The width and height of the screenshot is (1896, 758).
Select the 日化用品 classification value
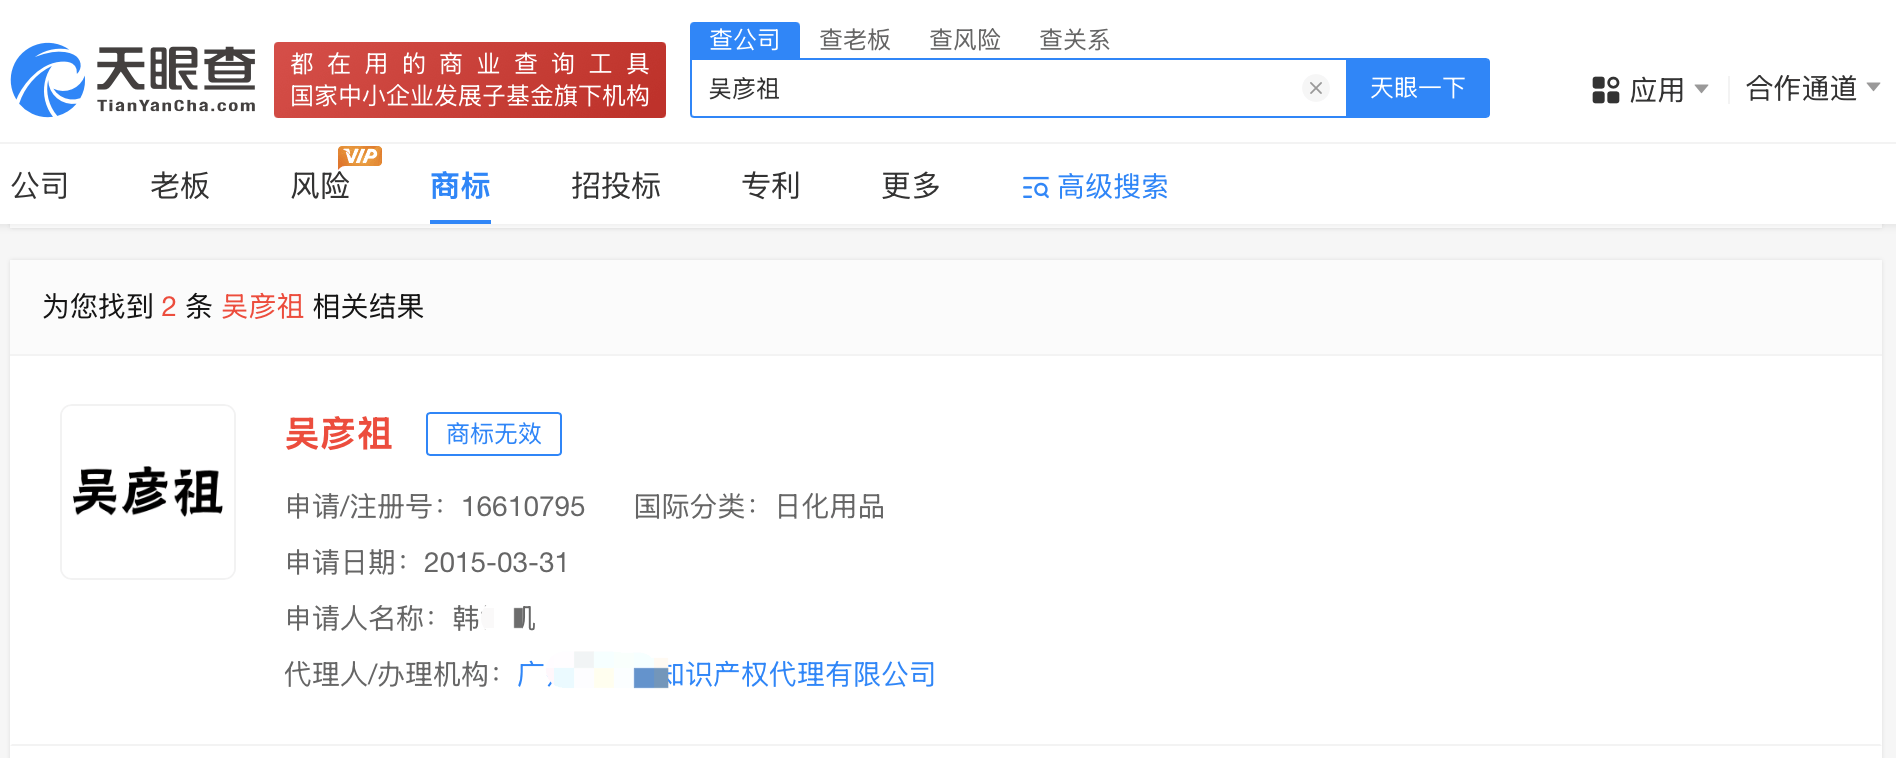pyautogui.click(x=830, y=507)
